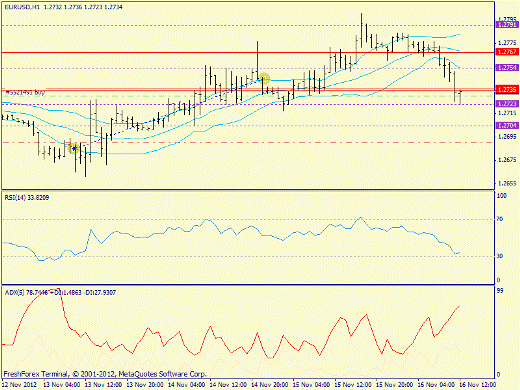Click the purple 1.2754 price label

tap(507, 68)
